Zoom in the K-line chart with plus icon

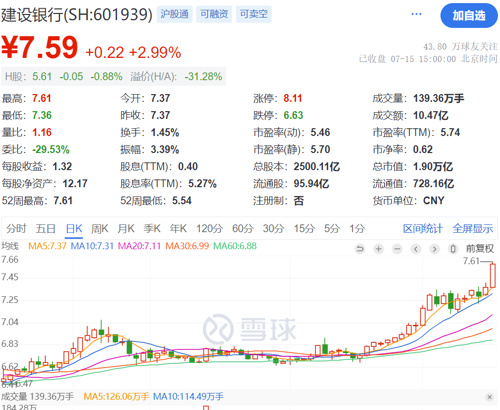pyautogui.click(x=379, y=249)
